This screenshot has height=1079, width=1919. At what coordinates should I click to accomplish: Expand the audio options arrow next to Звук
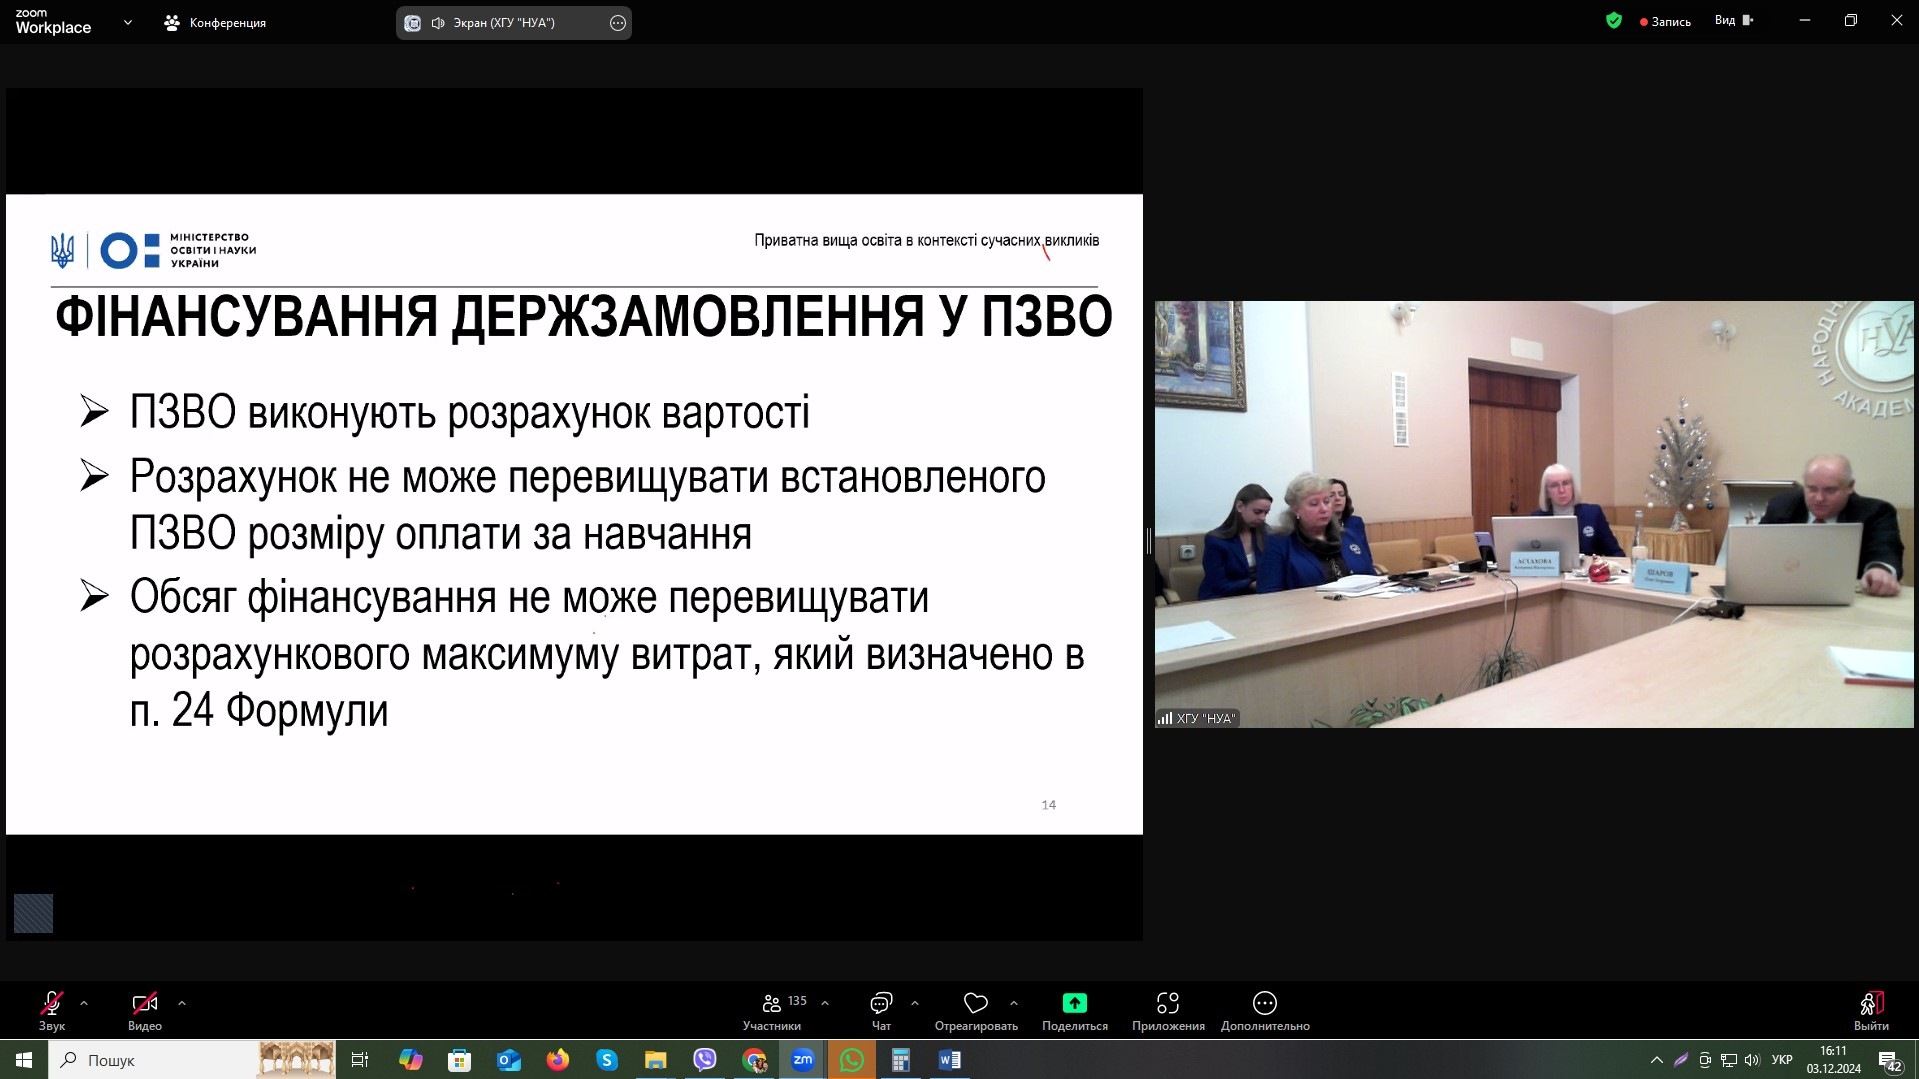pyautogui.click(x=84, y=1003)
